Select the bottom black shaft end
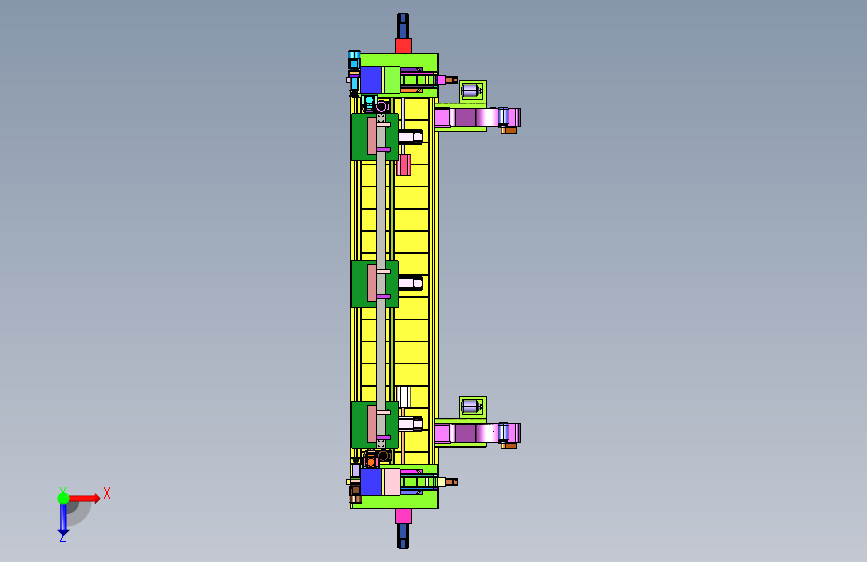Viewport: 867px width, 562px height. click(403, 536)
